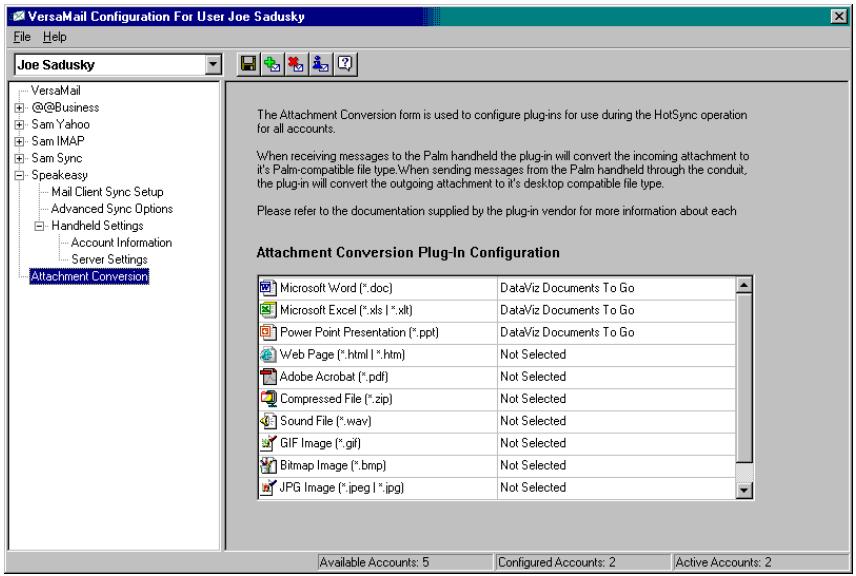Click the plug-in list scroll down arrow
The height and width of the screenshot is (576, 856).
[744, 490]
